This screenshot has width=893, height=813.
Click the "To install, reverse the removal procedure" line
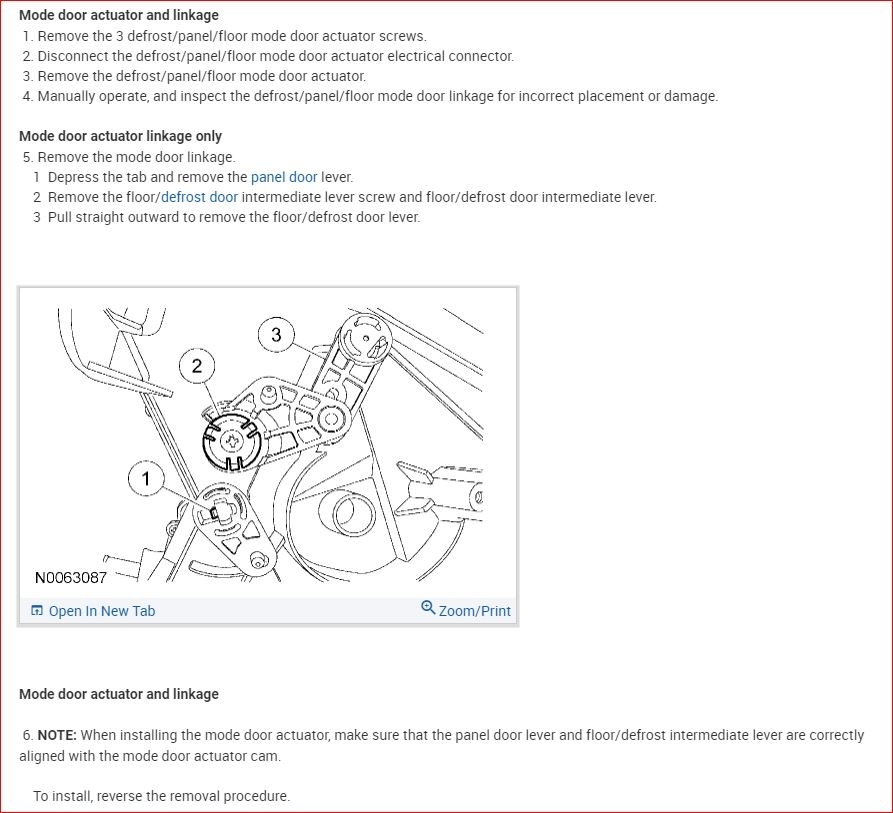coord(161,796)
